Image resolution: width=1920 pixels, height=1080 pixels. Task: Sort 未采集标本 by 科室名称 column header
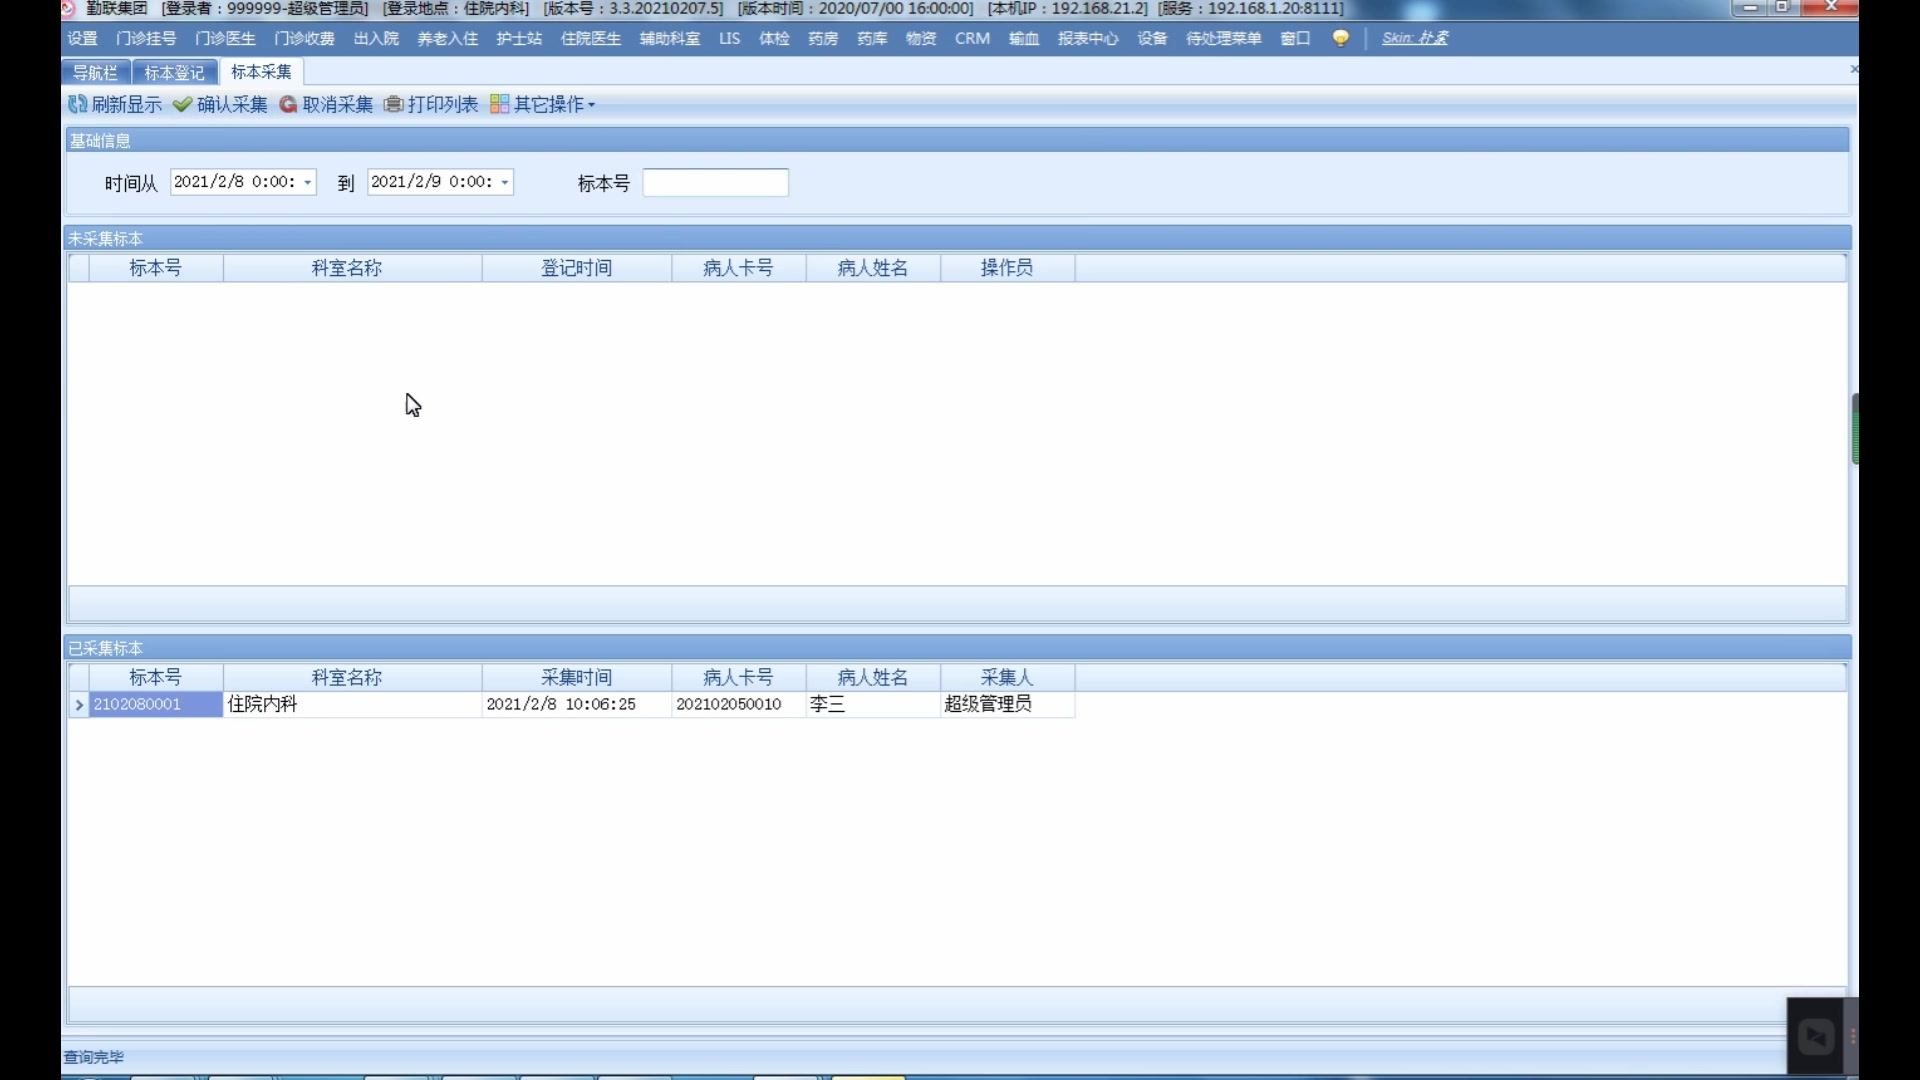pyautogui.click(x=352, y=268)
